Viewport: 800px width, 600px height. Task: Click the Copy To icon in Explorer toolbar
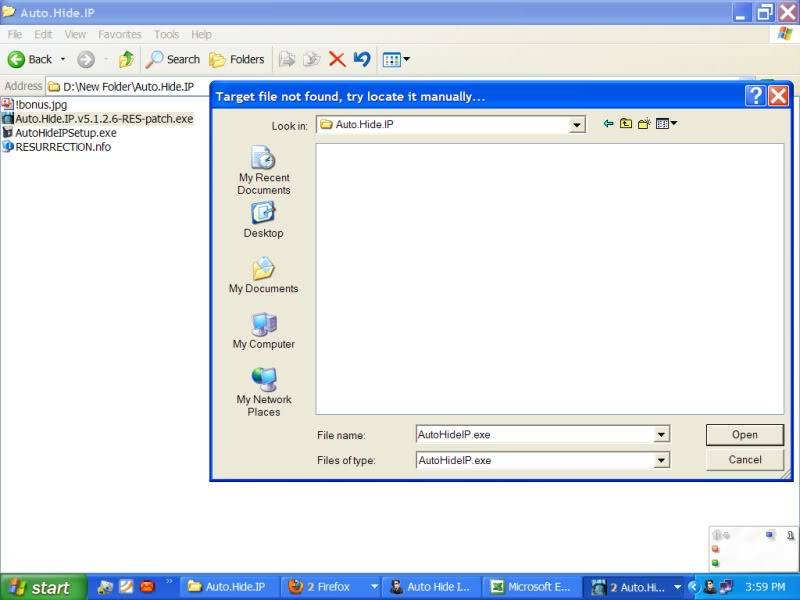[x=311, y=60]
